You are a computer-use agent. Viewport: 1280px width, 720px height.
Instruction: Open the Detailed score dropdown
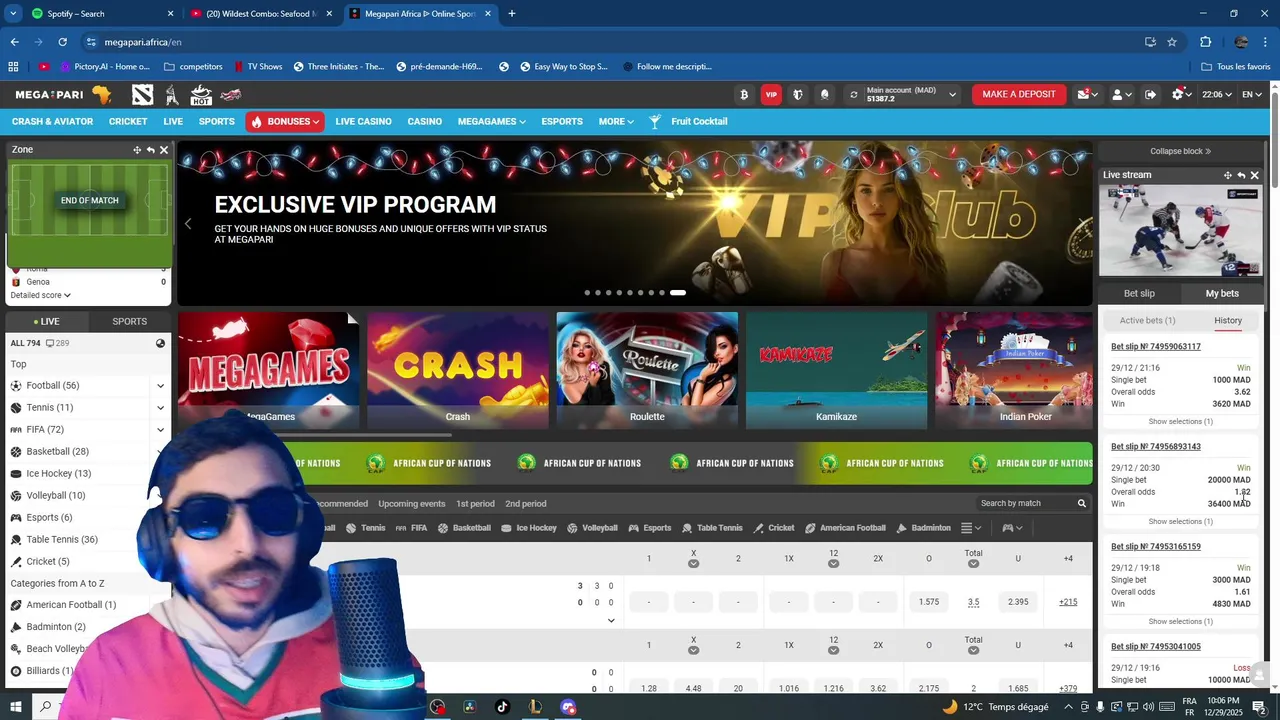41,295
